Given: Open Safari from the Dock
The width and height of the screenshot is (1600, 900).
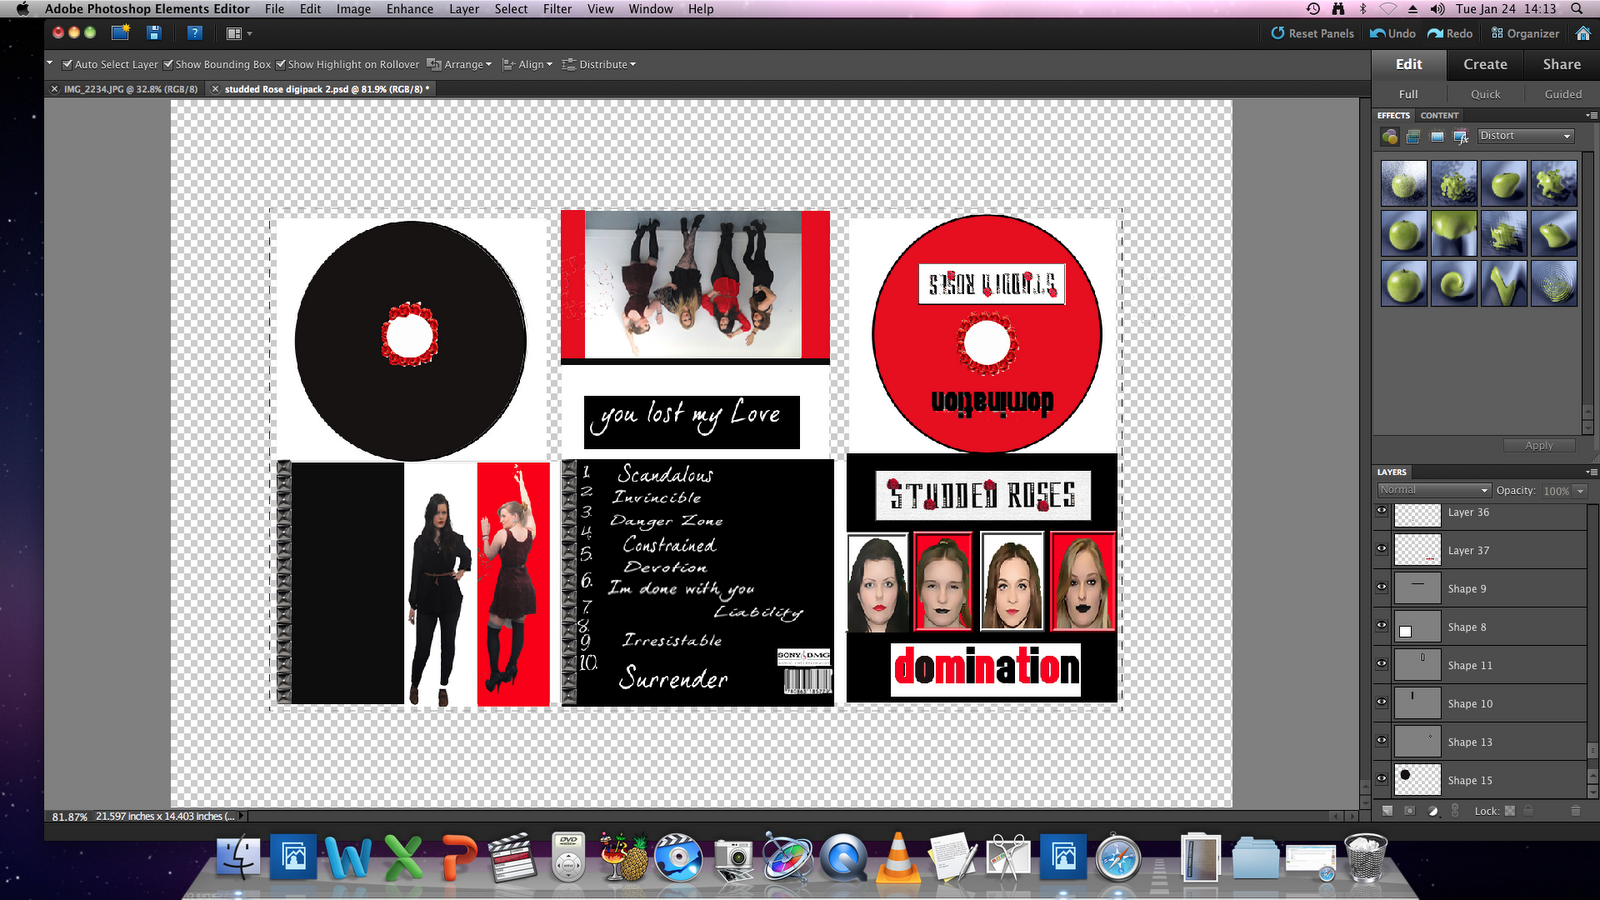Looking at the screenshot, I should point(1118,858).
